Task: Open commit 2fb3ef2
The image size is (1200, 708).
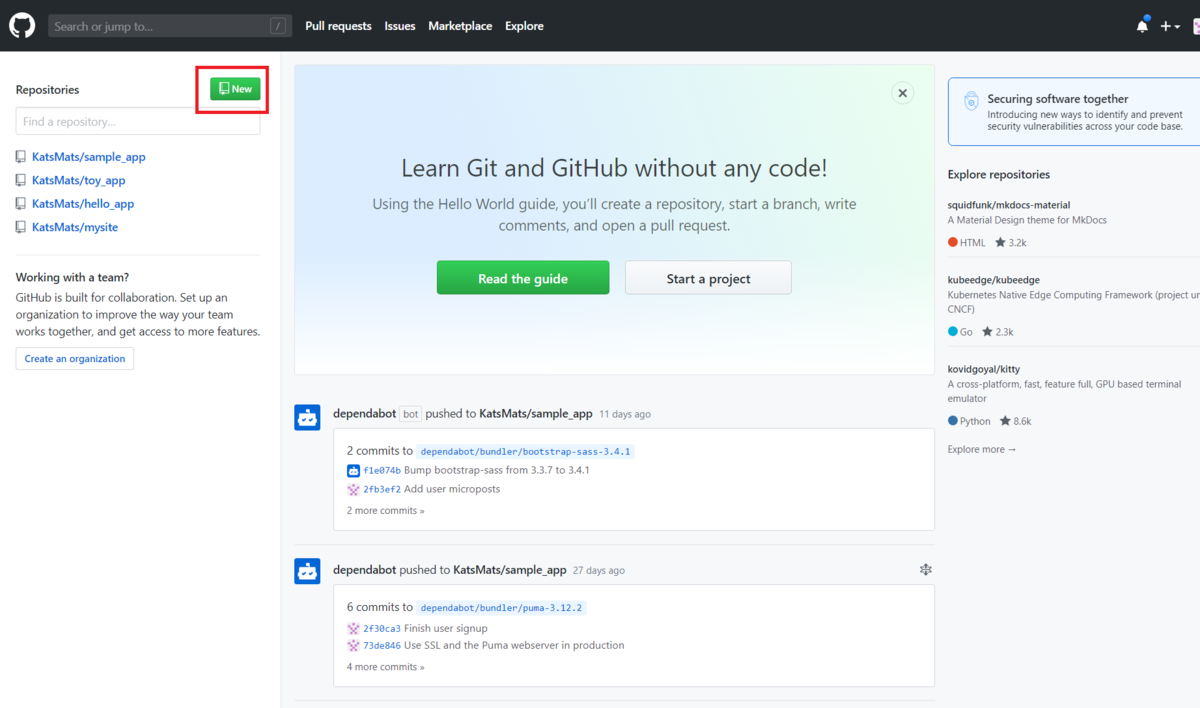Action: [382, 490]
